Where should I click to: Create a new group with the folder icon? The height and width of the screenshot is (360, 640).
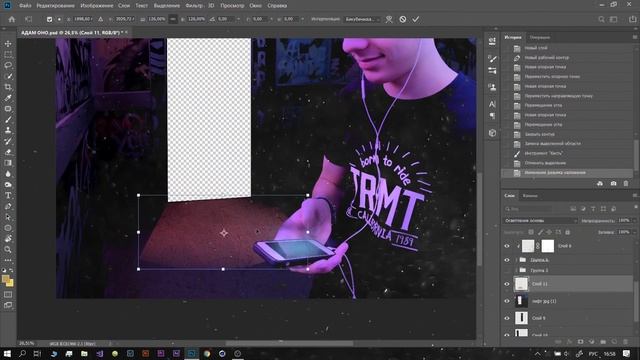(x=603, y=341)
